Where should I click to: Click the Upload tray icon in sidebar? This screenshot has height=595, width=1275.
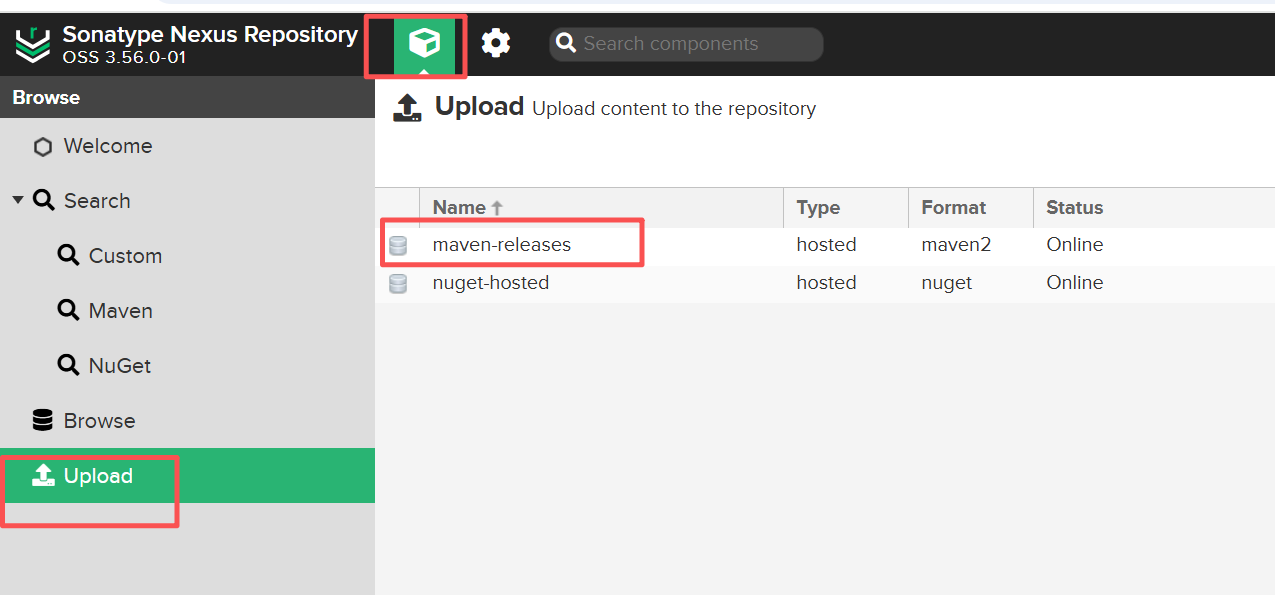(43, 475)
